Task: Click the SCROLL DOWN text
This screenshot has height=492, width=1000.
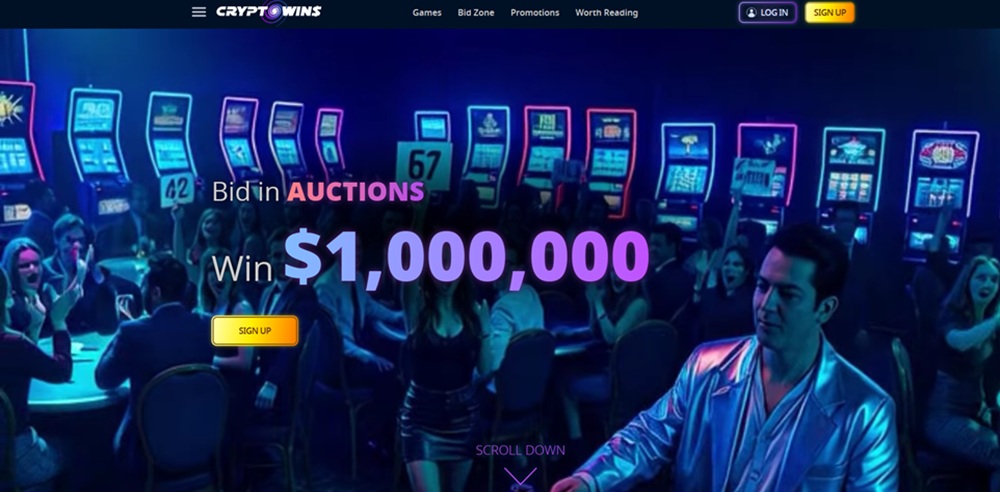Action: click(520, 450)
